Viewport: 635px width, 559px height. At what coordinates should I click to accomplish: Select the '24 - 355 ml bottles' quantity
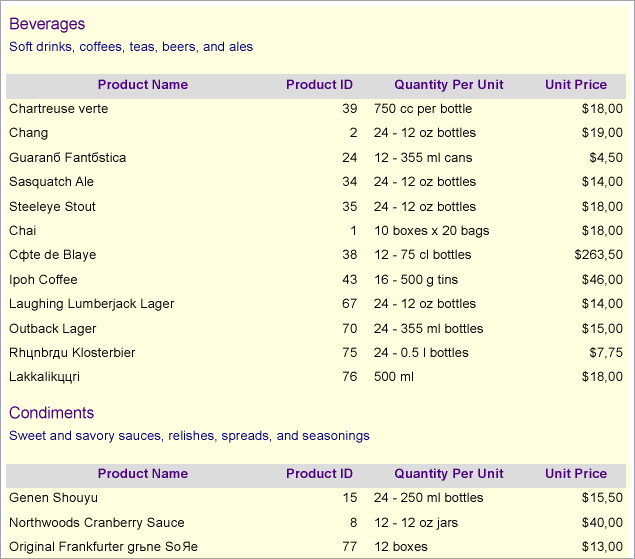(428, 329)
